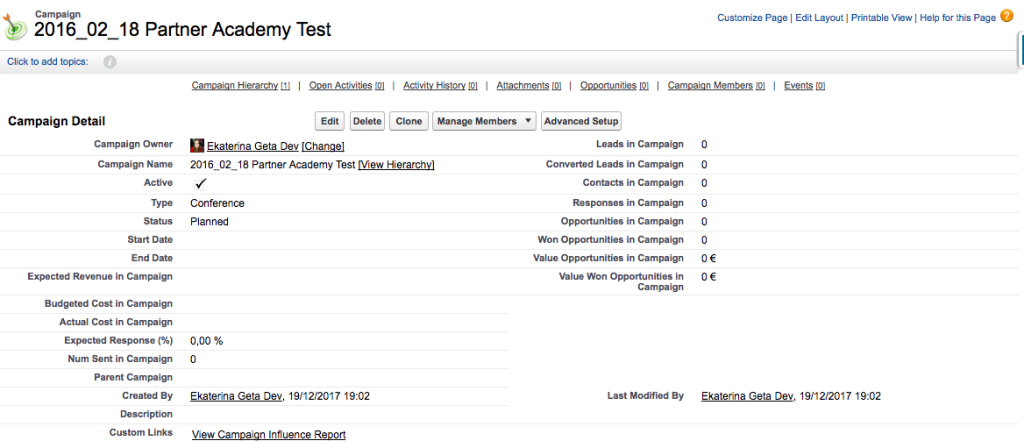Click the Customize Page link
The image size is (1024, 448).
tap(753, 18)
